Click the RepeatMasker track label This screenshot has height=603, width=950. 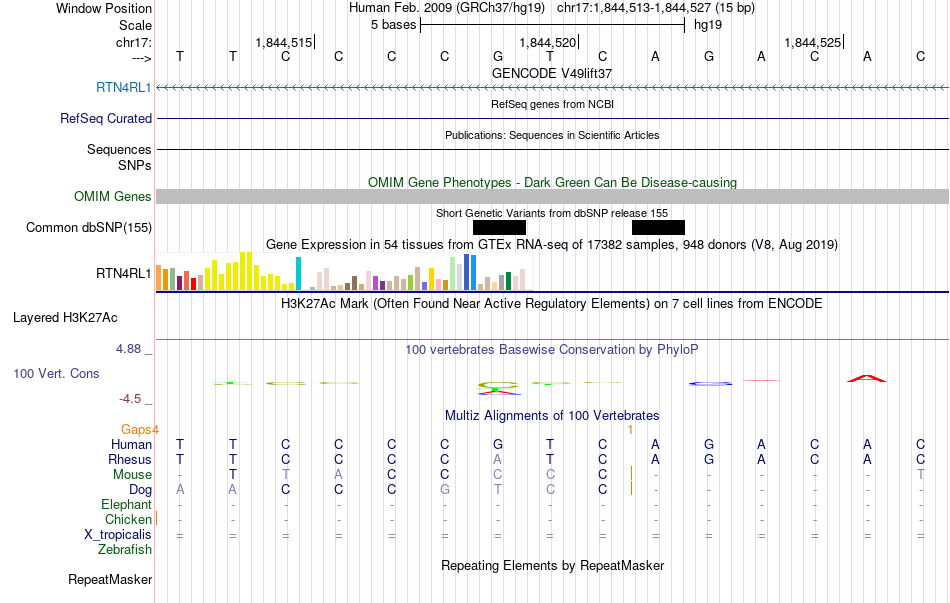pyautogui.click(x=110, y=580)
